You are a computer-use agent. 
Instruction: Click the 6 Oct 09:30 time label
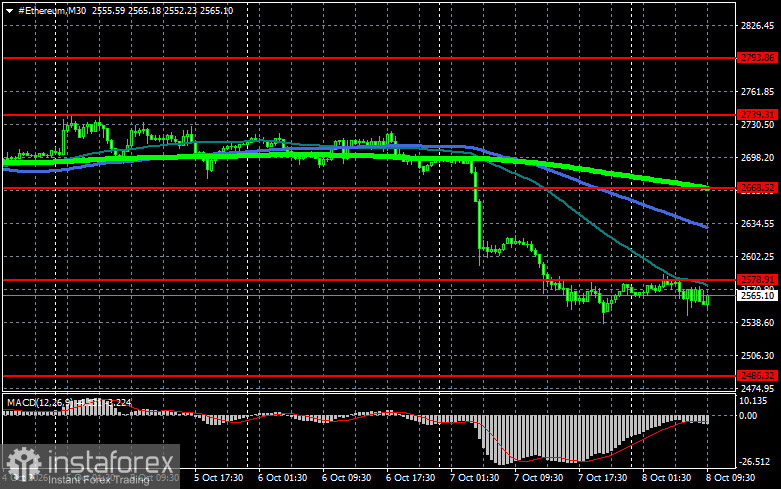click(x=346, y=478)
